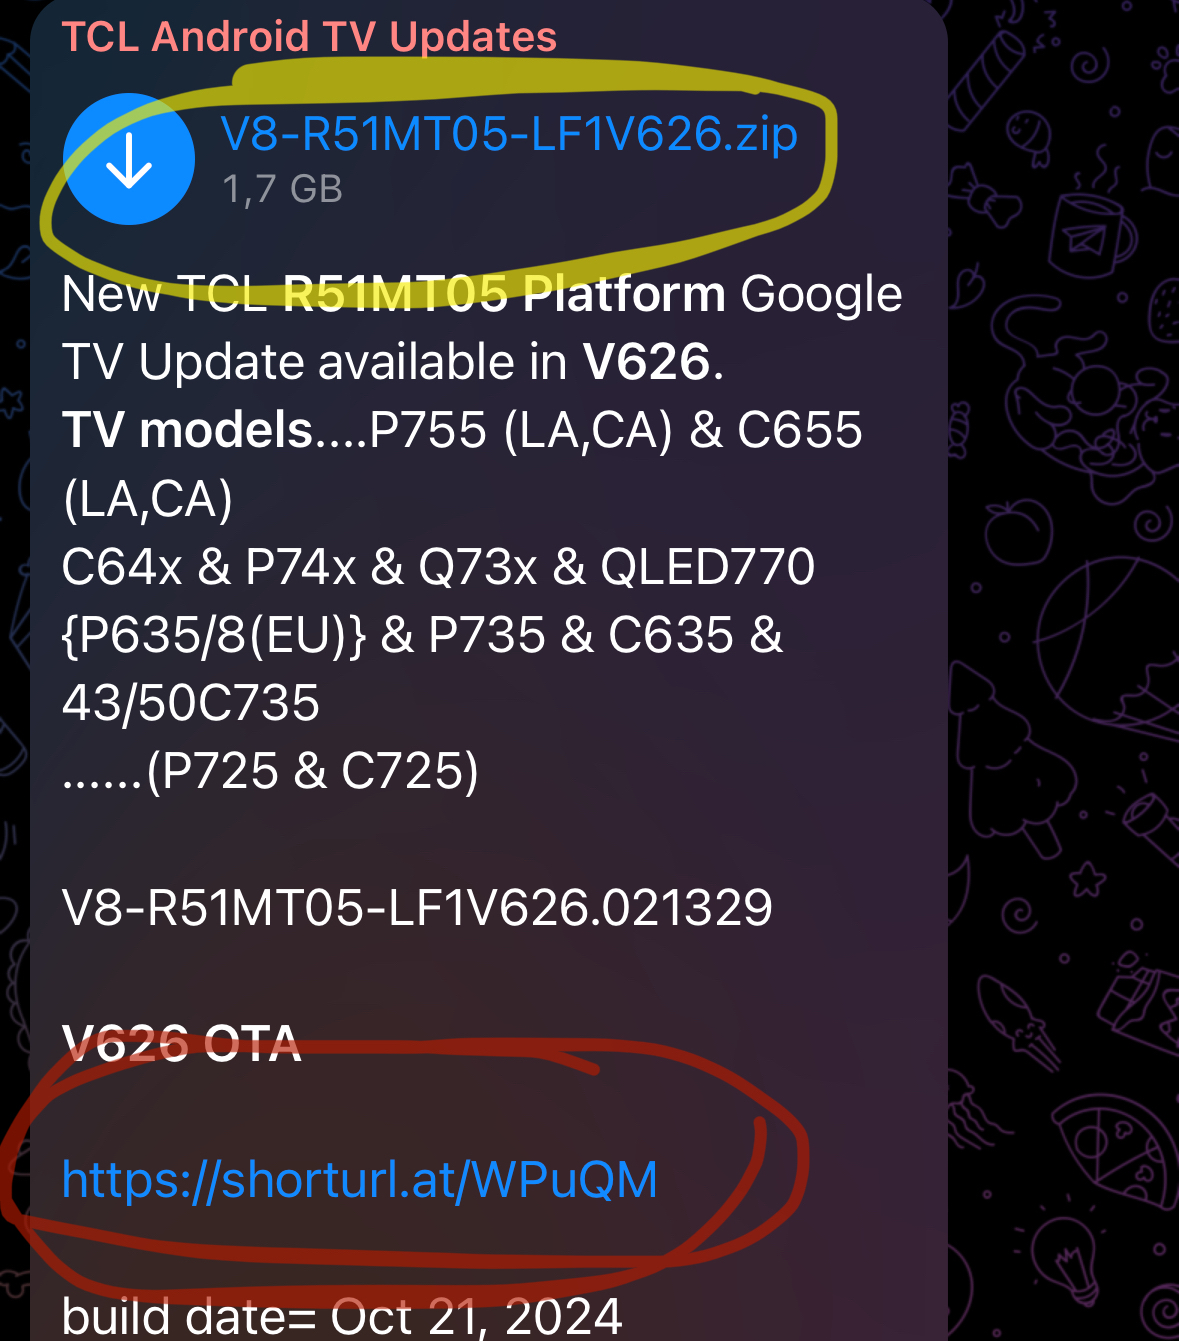
Task: Tap the P755 (LA,CA) model text
Action: (521, 431)
